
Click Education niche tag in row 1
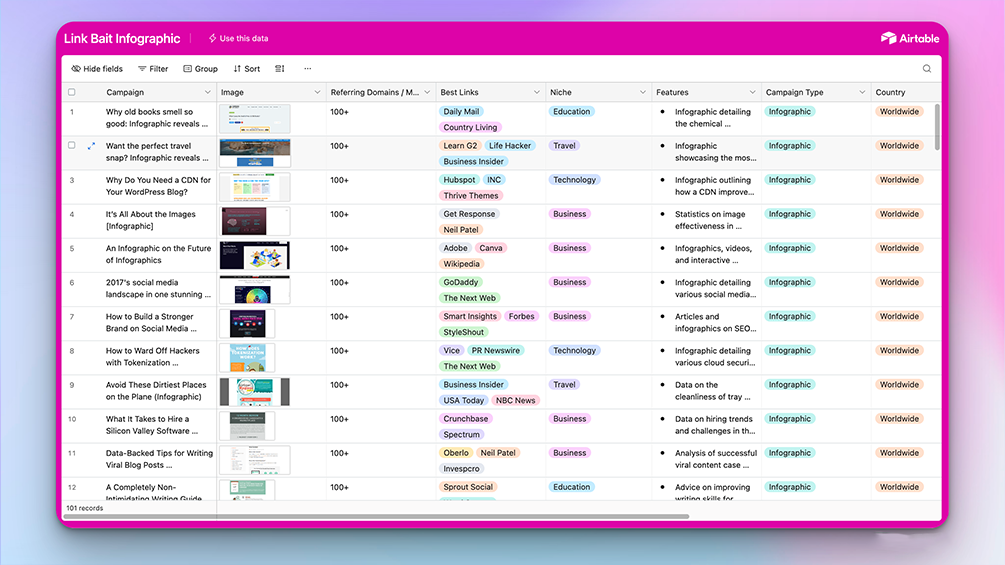571,111
